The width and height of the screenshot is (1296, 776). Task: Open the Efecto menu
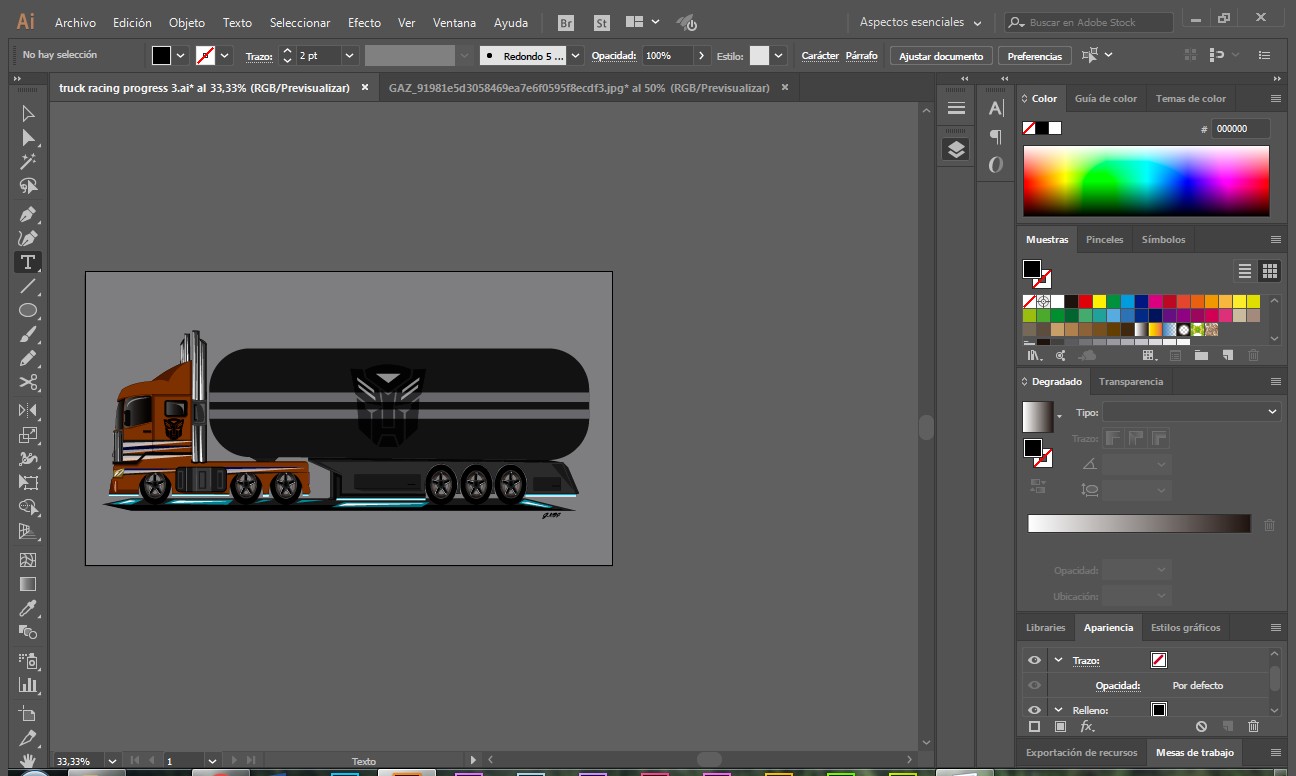pyautogui.click(x=364, y=22)
